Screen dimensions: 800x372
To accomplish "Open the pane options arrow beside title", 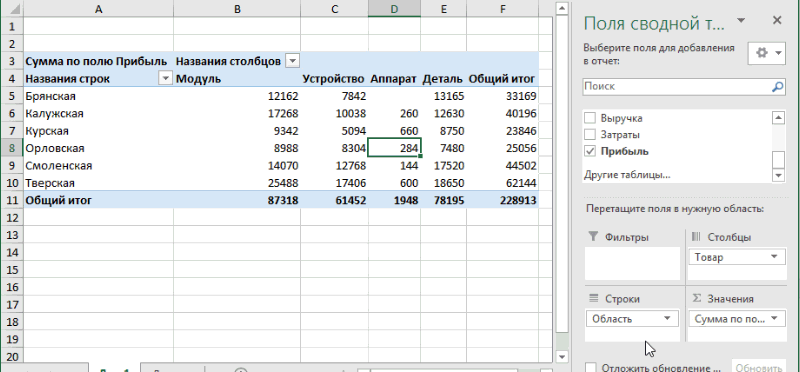I will click(741, 20).
